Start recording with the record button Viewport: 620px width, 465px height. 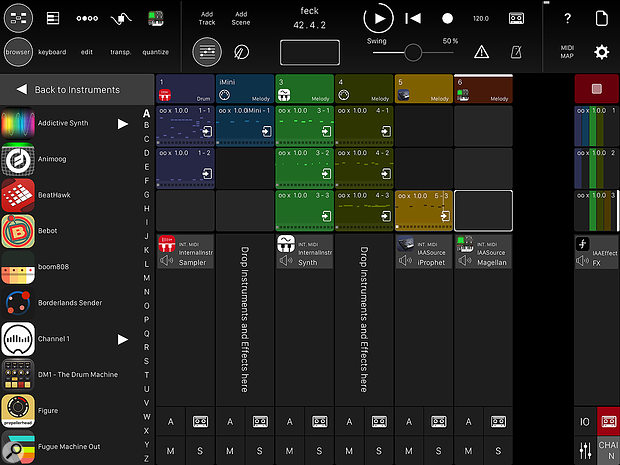pos(447,18)
